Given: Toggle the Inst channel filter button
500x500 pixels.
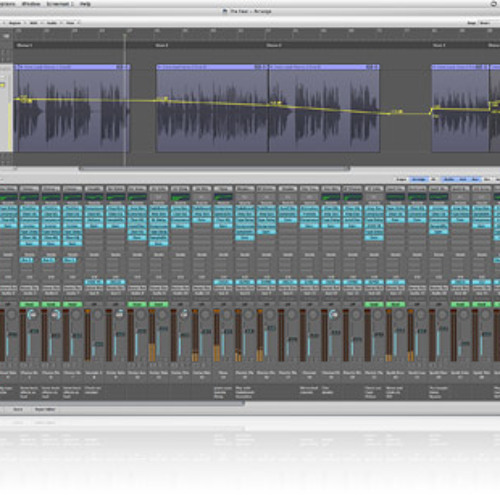Looking at the screenshot, I should [x=463, y=179].
